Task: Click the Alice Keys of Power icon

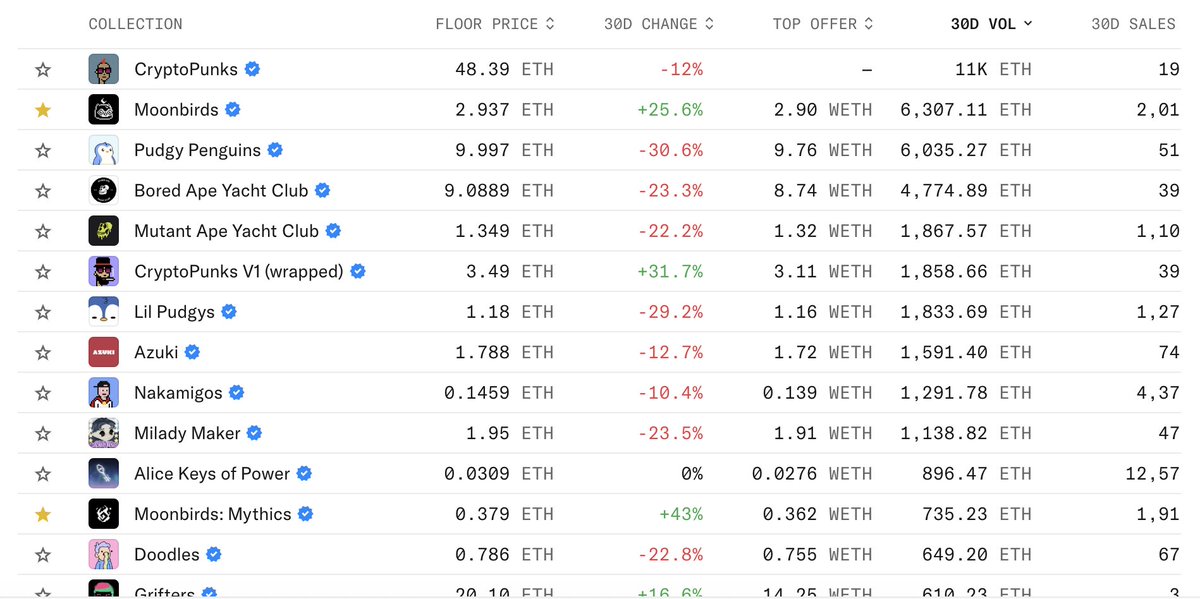Action: tap(104, 474)
